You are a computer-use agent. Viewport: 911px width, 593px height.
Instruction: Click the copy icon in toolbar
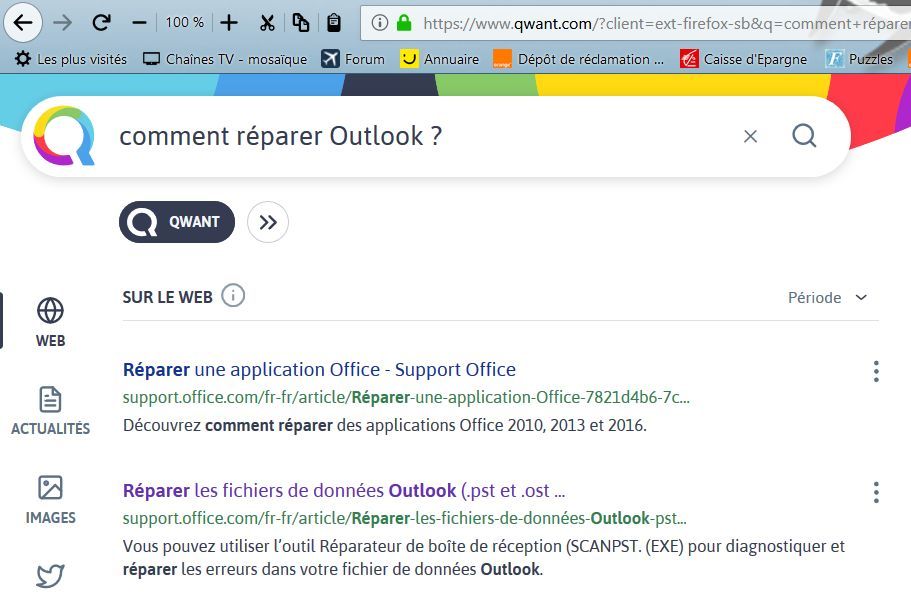tap(300, 23)
